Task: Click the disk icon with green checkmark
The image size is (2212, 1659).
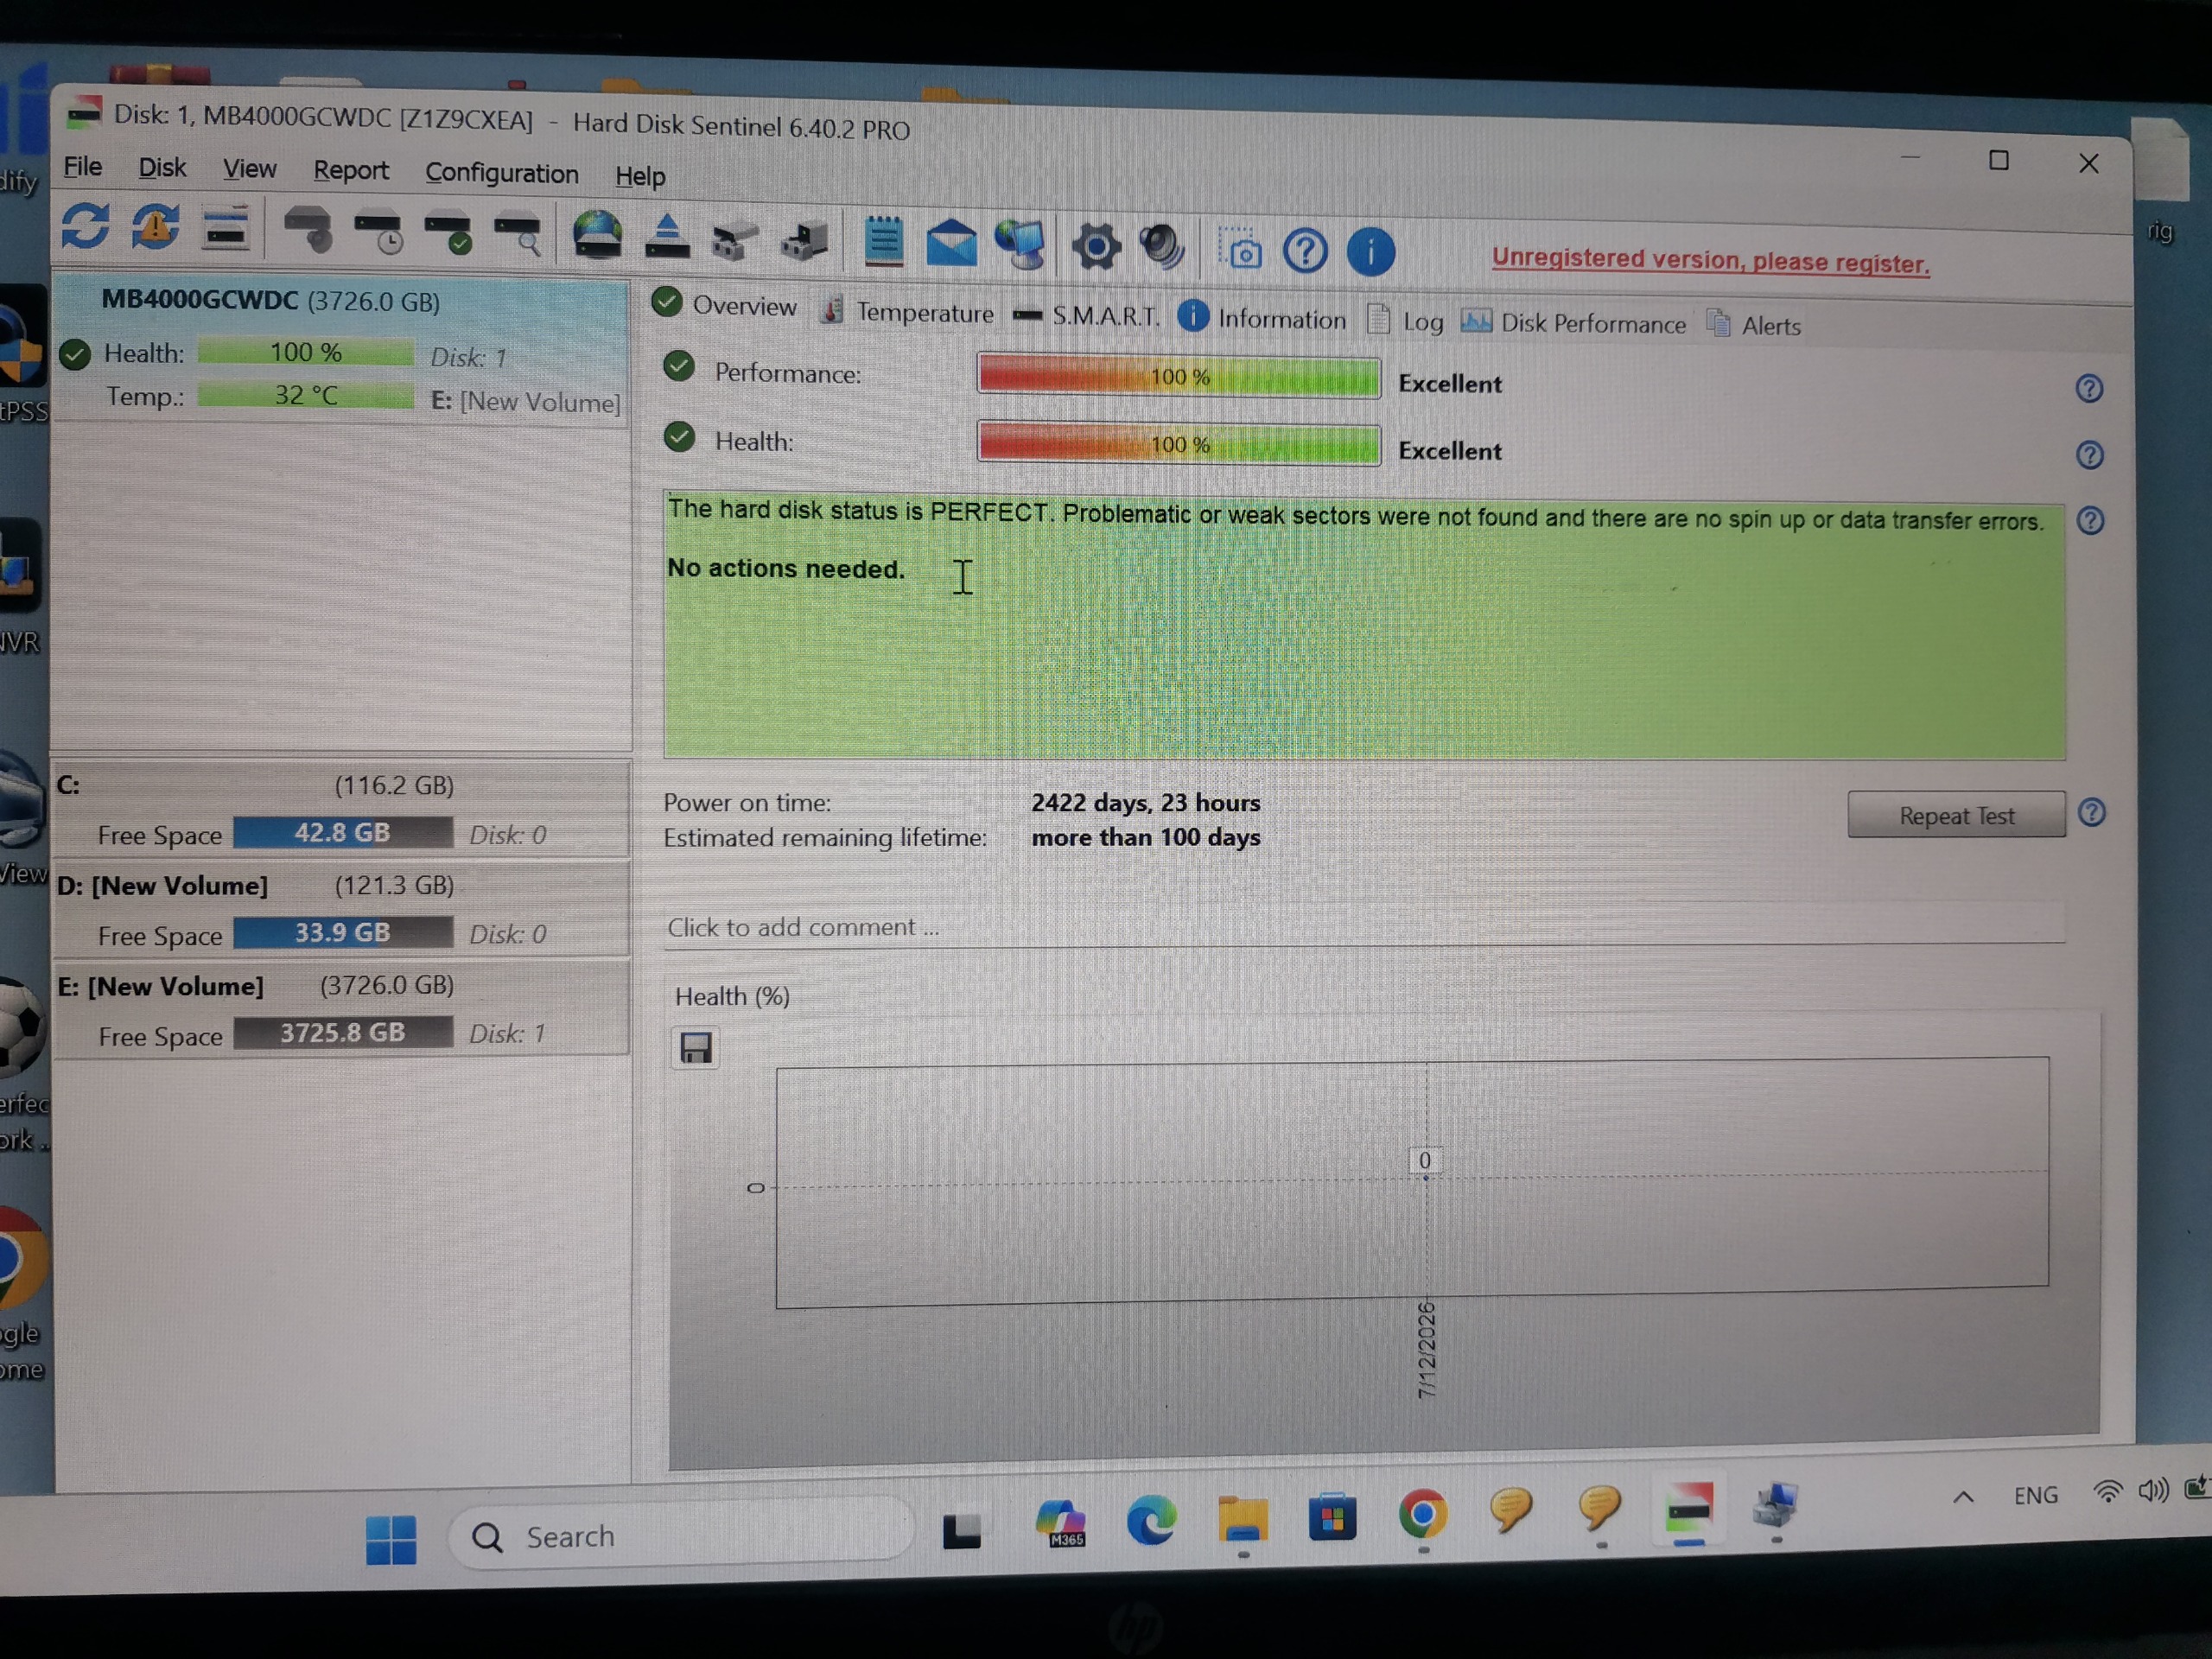Action: 448,236
